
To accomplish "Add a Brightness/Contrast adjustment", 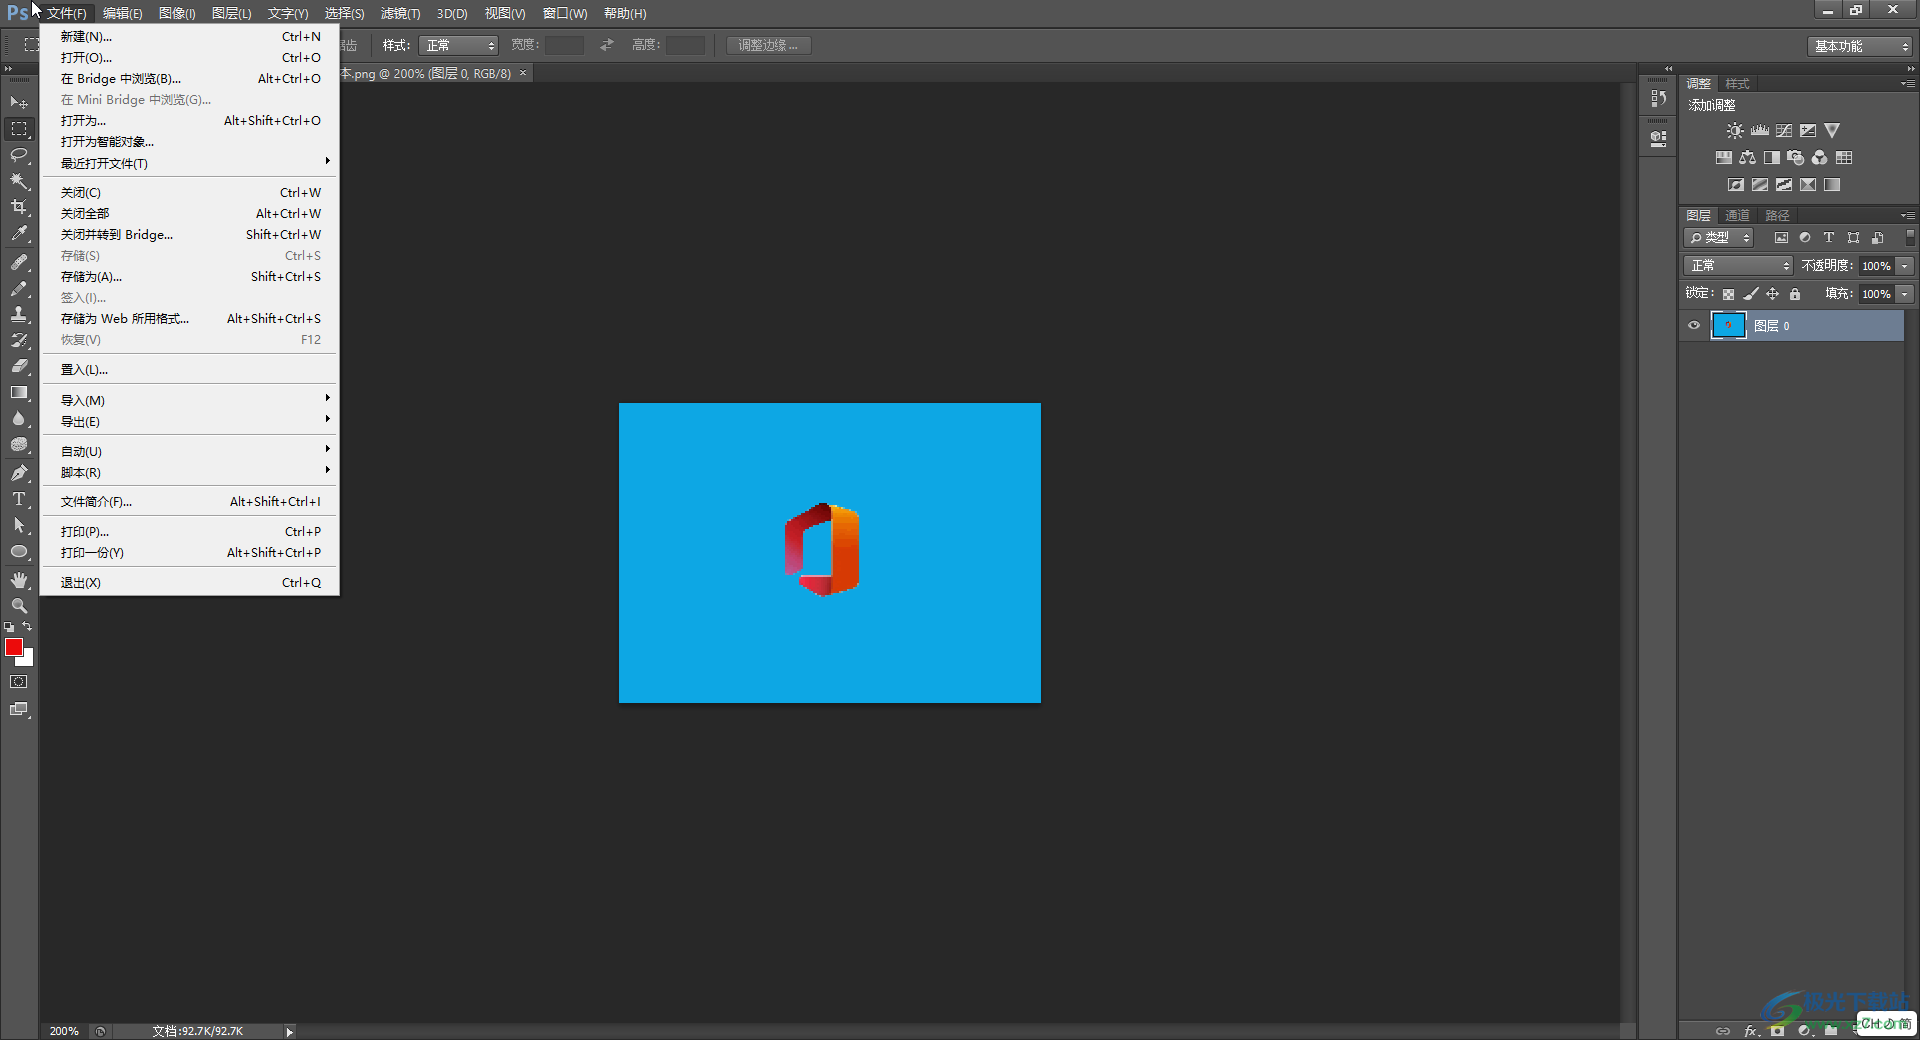I will click(x=1735, y=131).
